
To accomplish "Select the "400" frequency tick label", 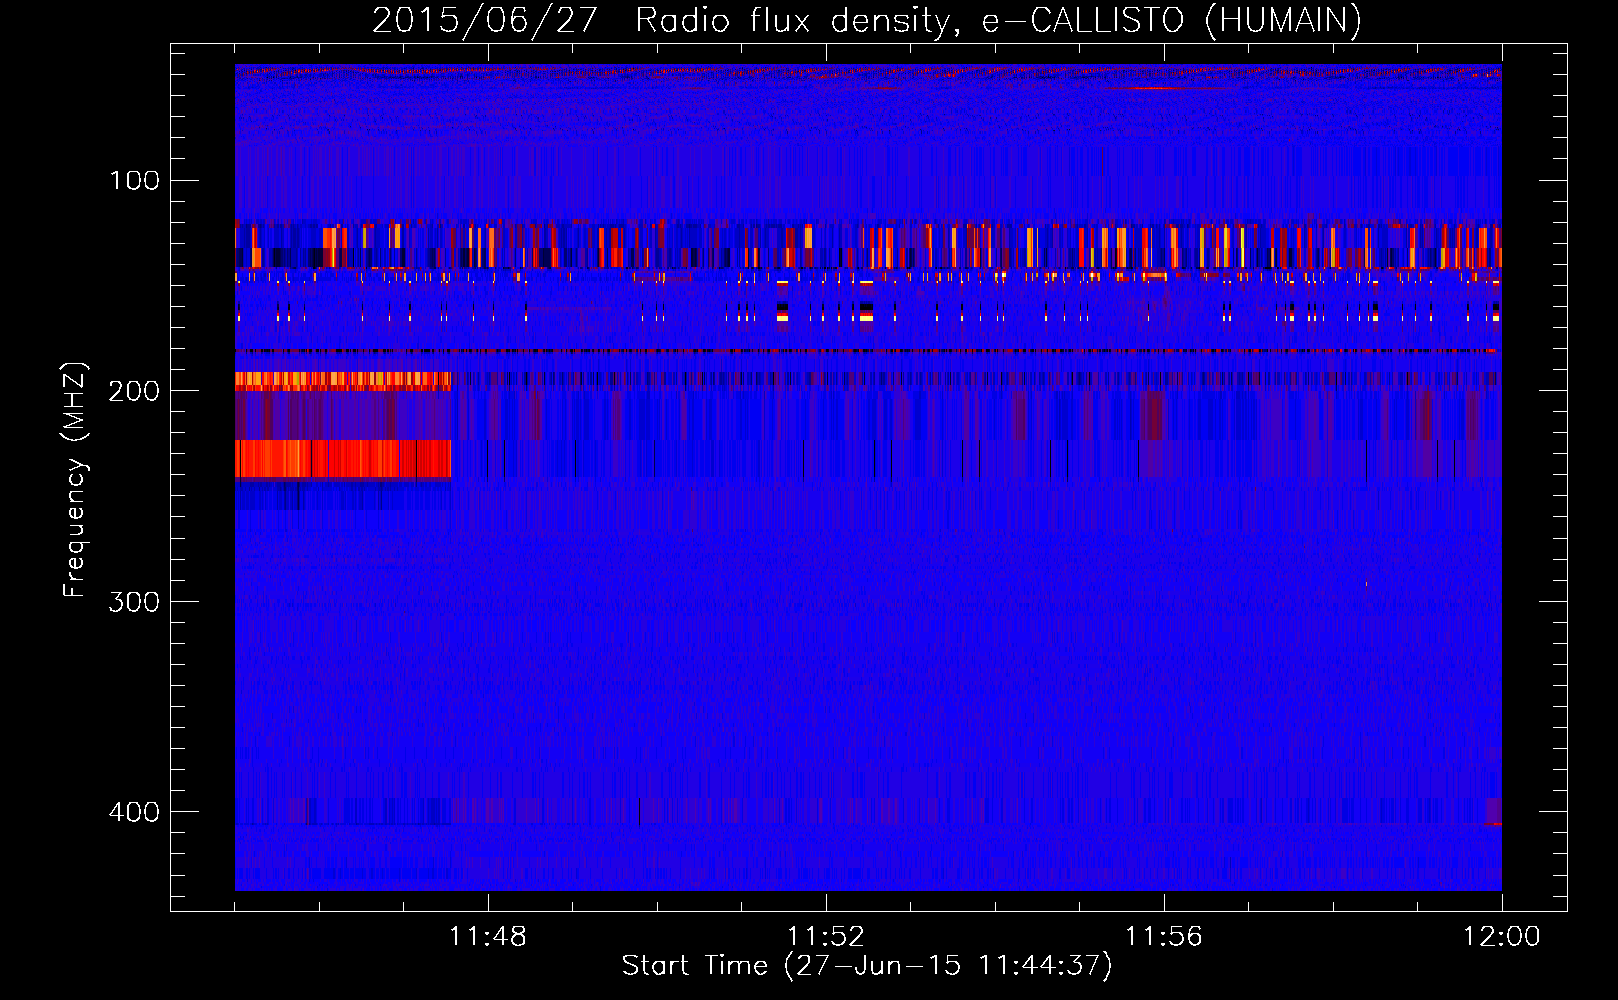I will coord(135,811).
